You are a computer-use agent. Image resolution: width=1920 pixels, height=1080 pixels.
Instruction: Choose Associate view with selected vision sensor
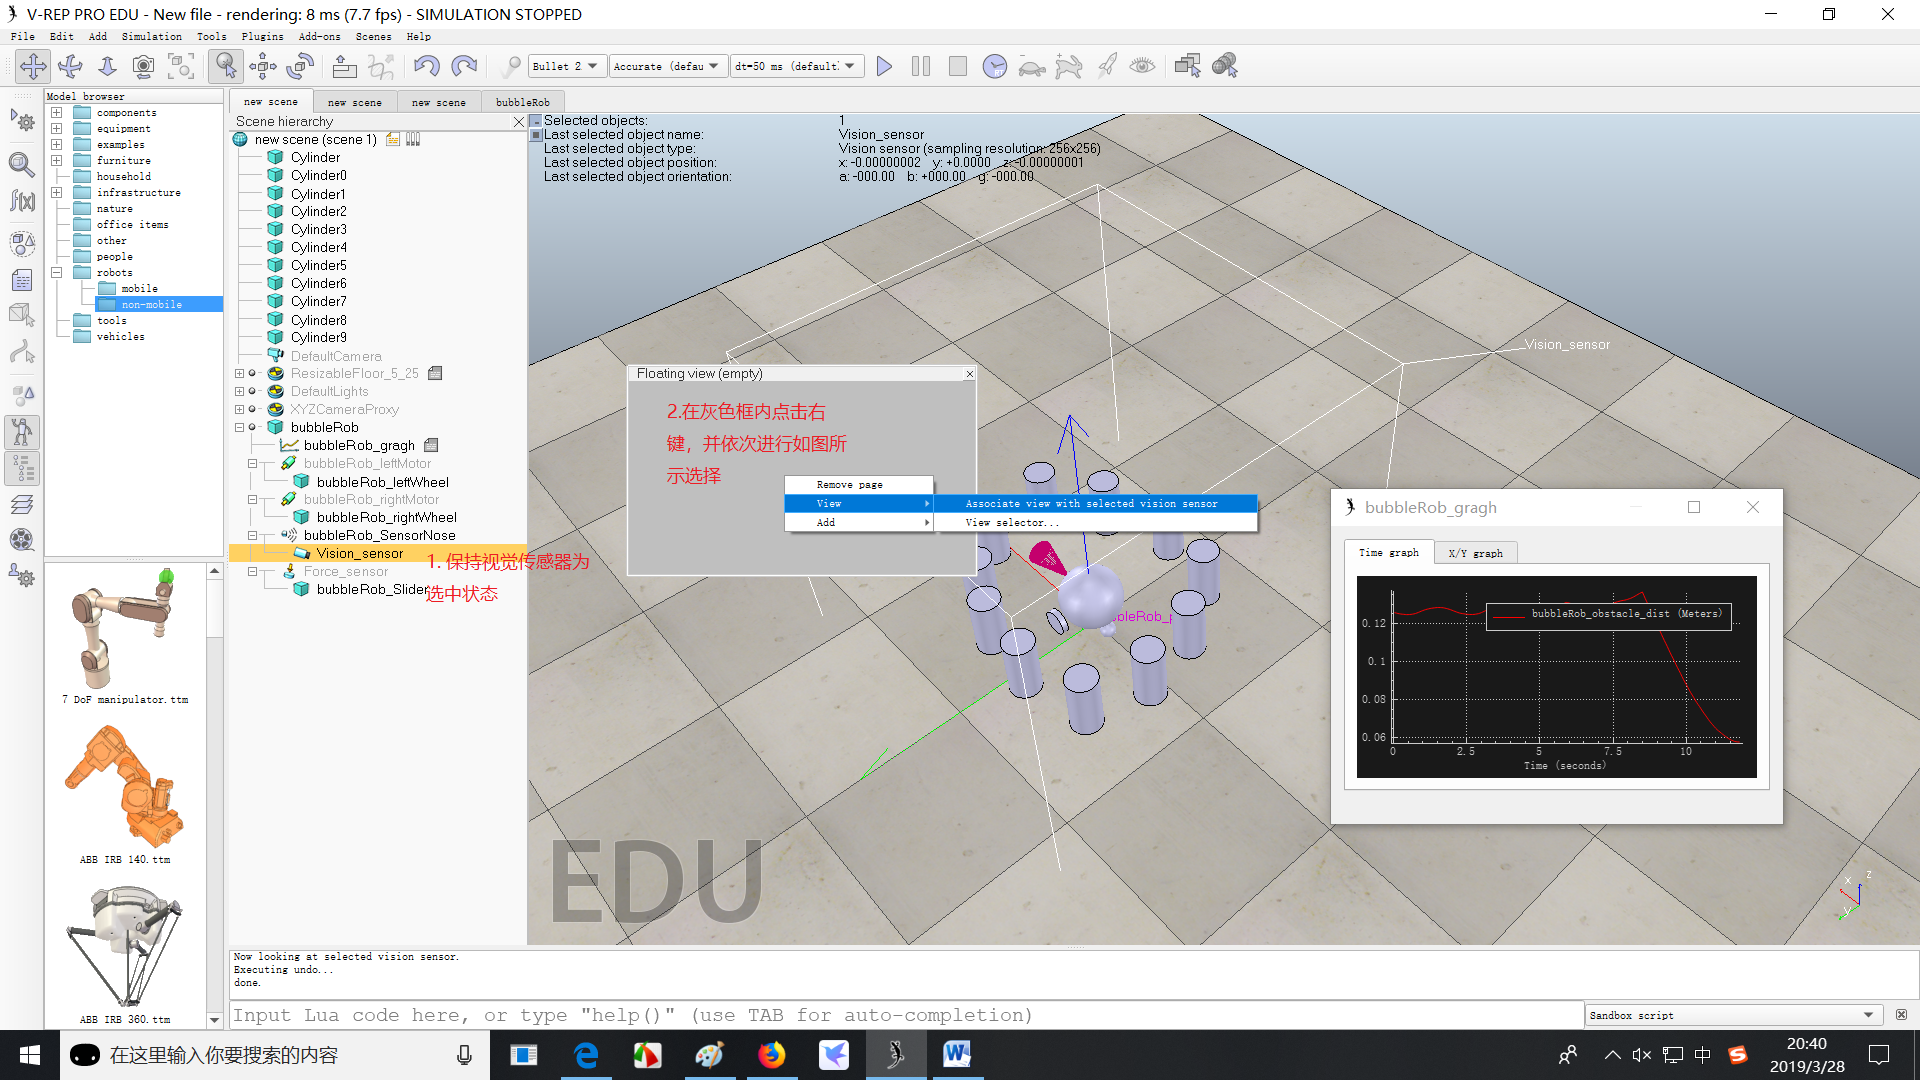pos(1091,503)
